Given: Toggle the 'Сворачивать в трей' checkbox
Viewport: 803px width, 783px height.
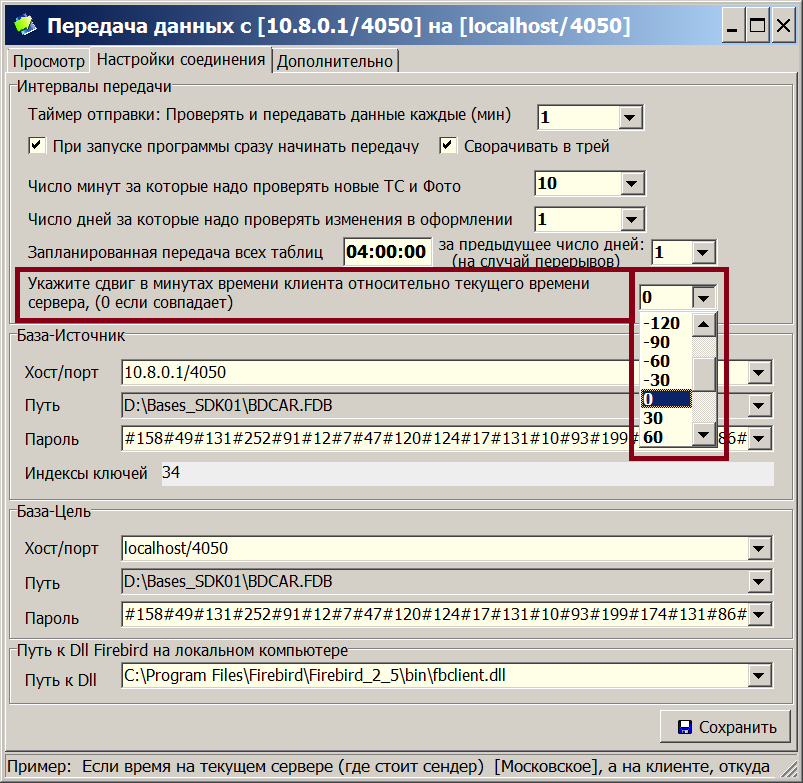Looking at the screenshot, I should pos(448,147).
